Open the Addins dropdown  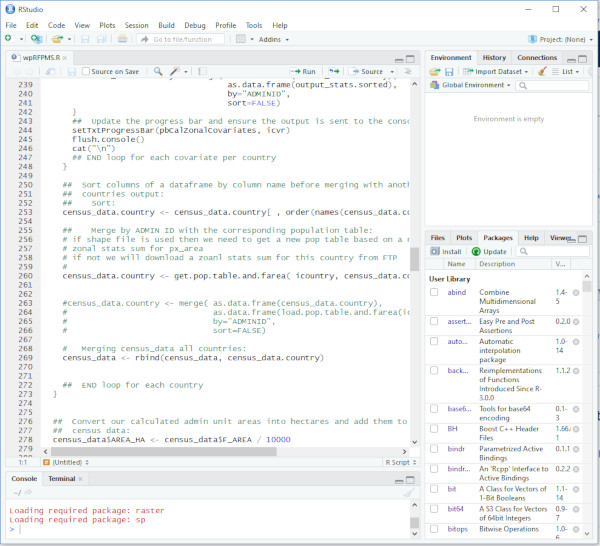pos(274,39)
